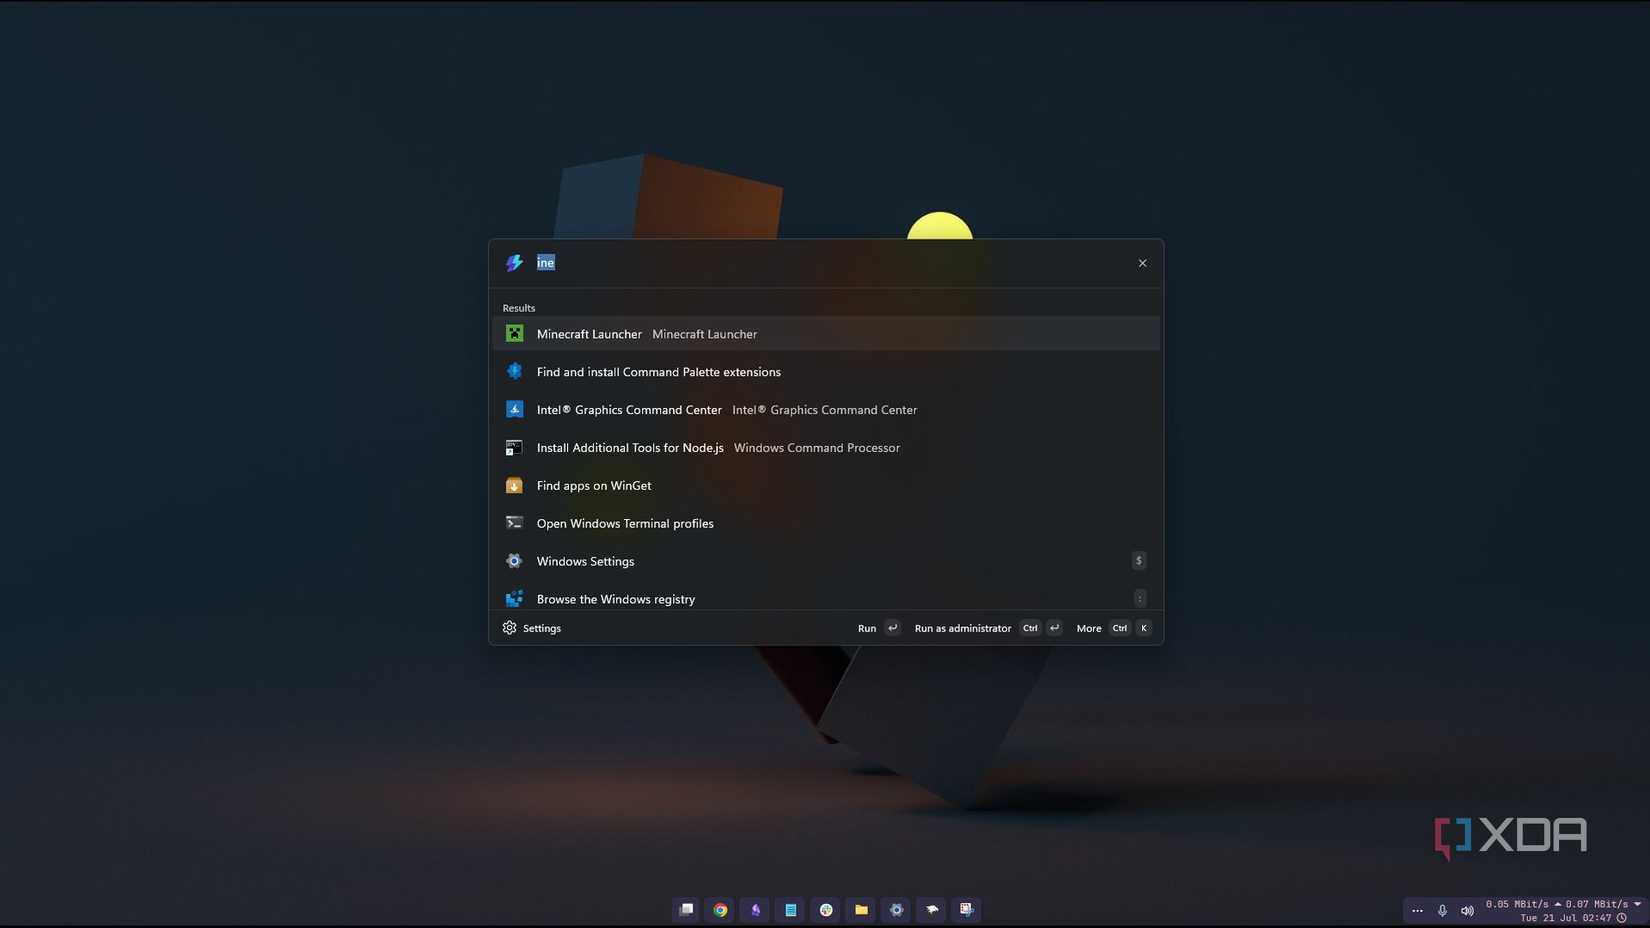Viewport: 1650px width, 928px height.
Task: Click the white bird icon in taskbar
Action: coord(932,910)
